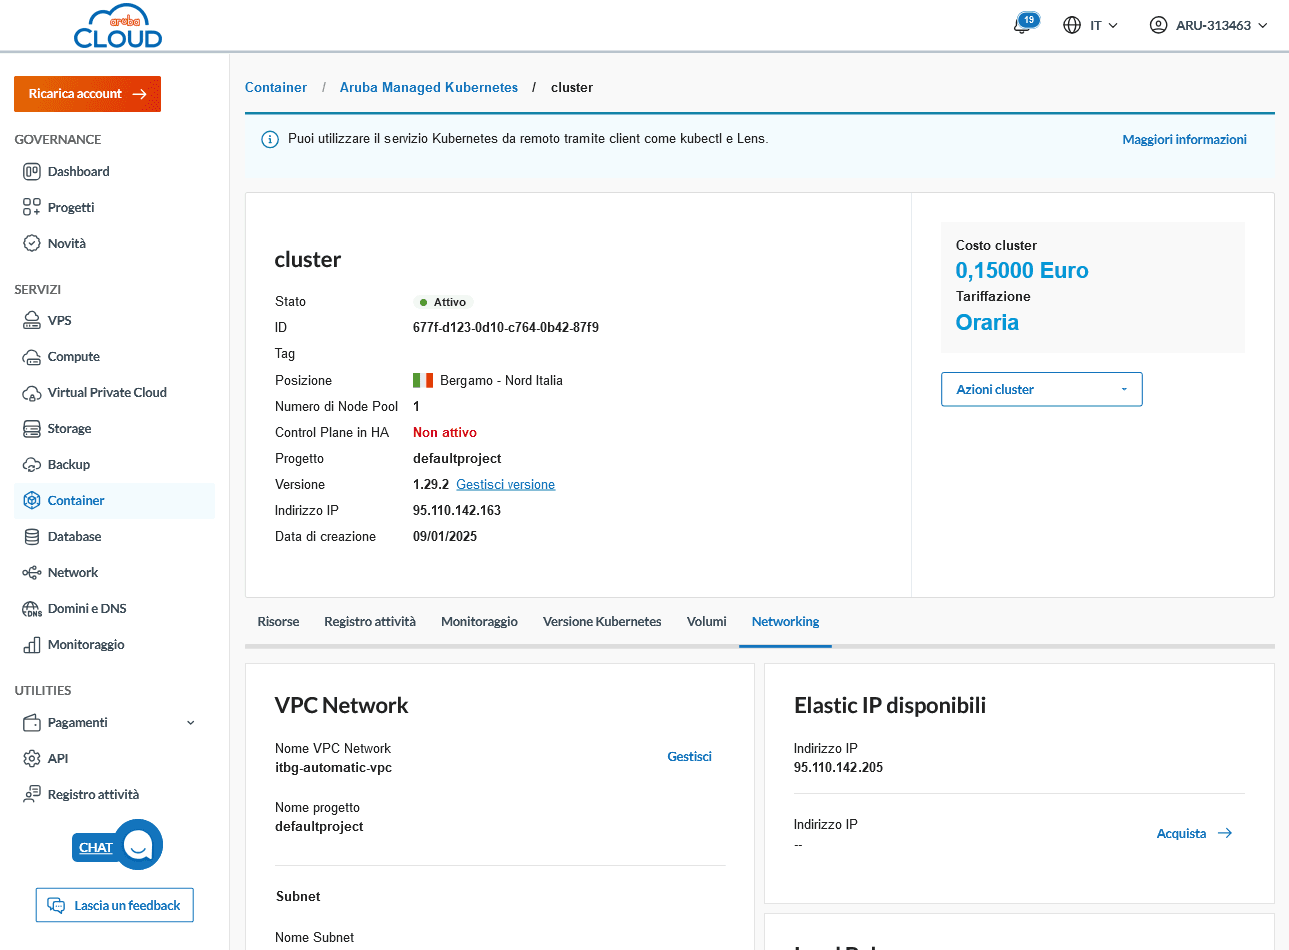The image size is (1289, 950).
Task: Open the chat bubble widget
Action: click(x=138, y=846)
